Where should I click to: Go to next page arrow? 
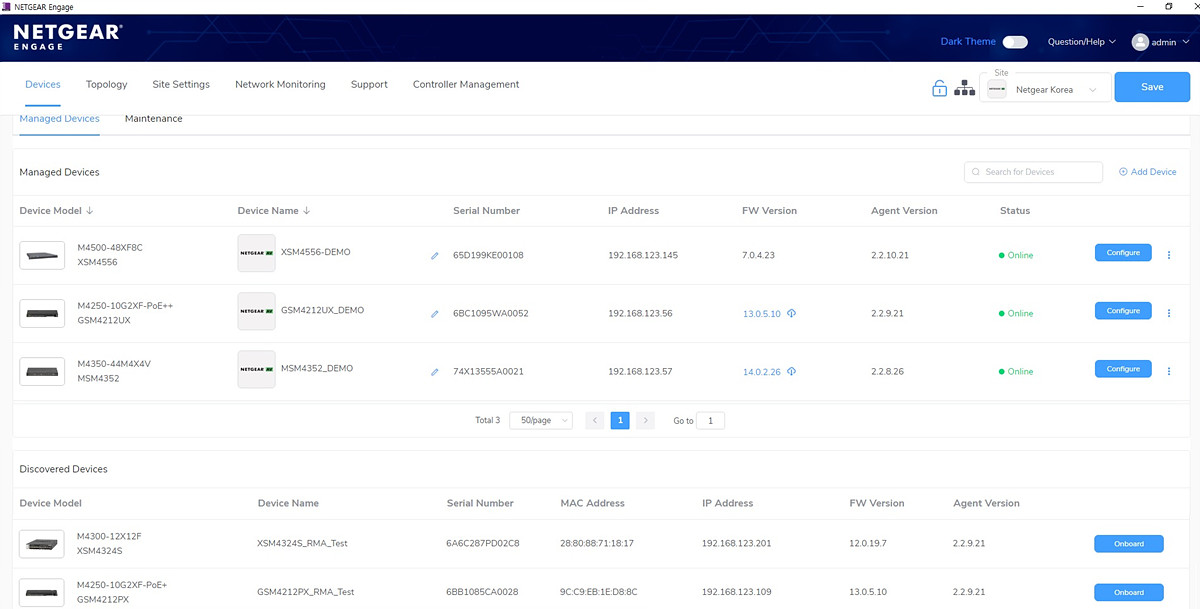tap(645, 421)
